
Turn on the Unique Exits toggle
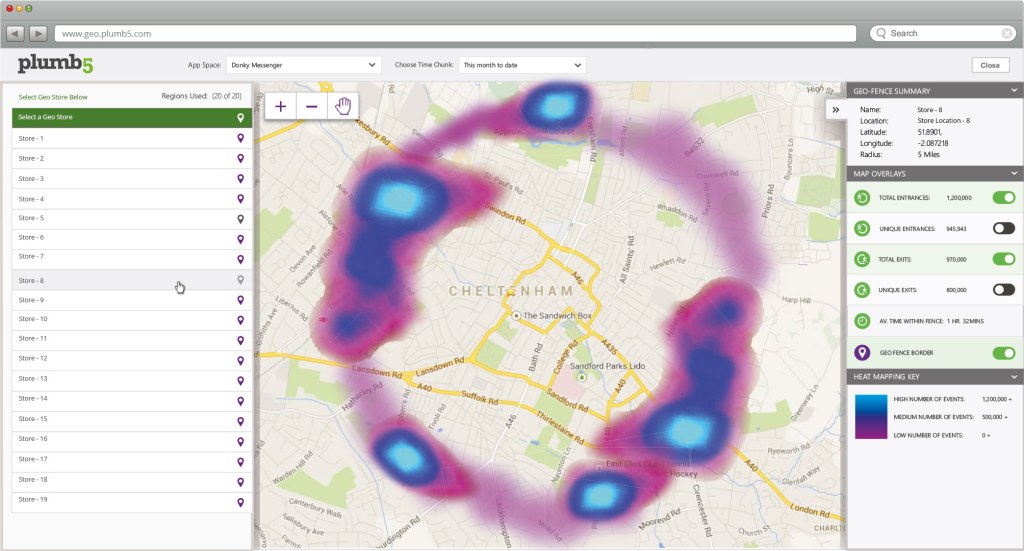pos(1004,290)
